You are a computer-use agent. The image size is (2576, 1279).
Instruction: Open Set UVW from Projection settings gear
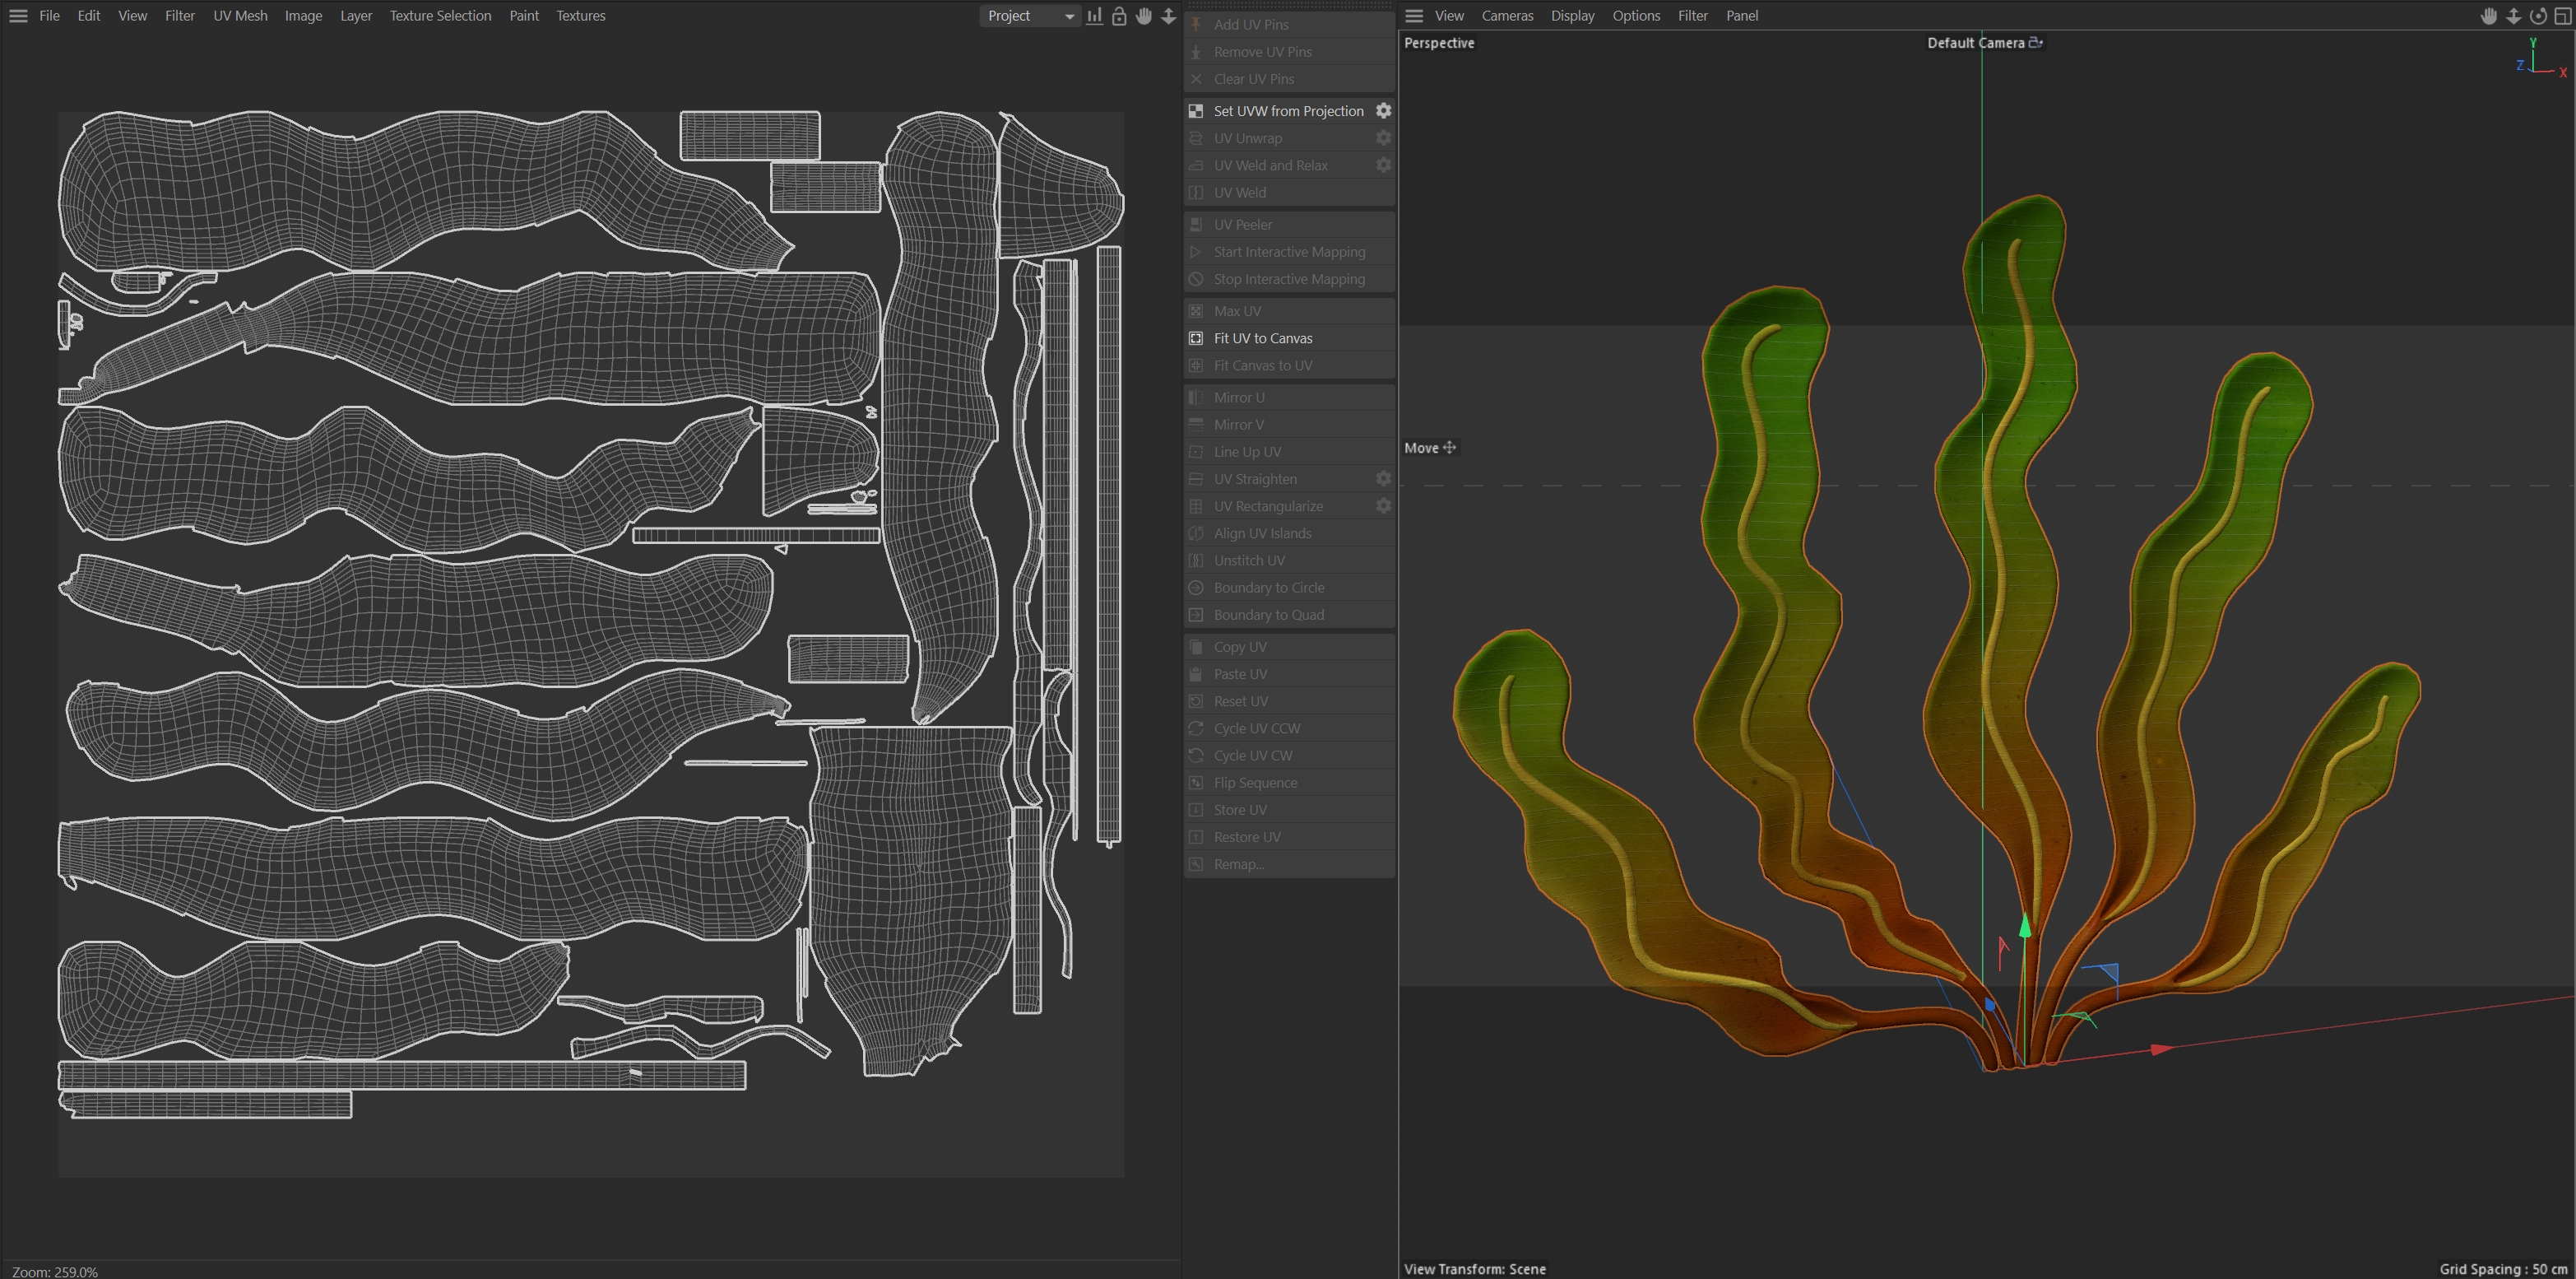click(x=1383, y=111)
